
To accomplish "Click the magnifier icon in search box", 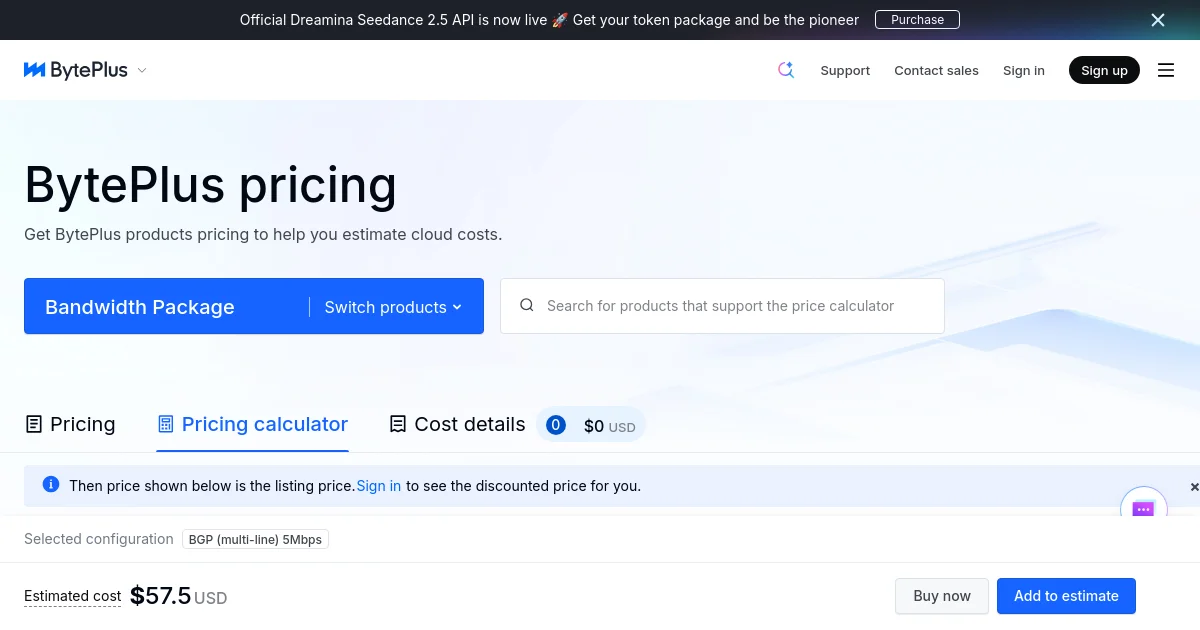I will (x=527, y=306).
